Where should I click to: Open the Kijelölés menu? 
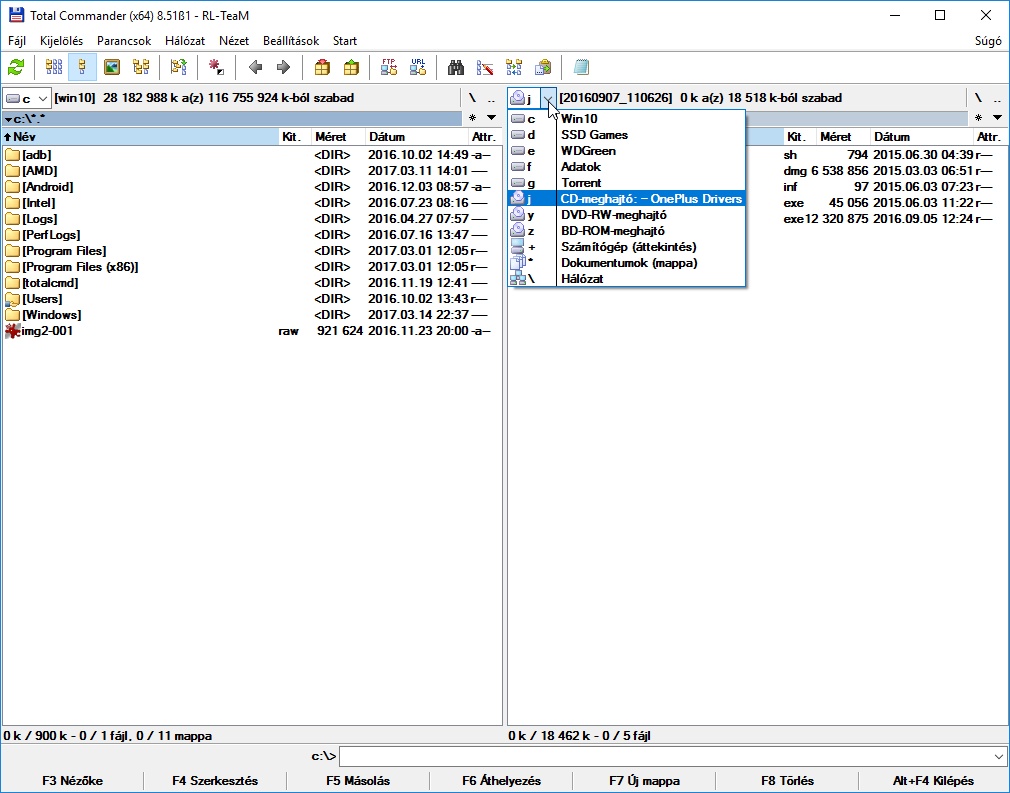[x=61, y=41]
